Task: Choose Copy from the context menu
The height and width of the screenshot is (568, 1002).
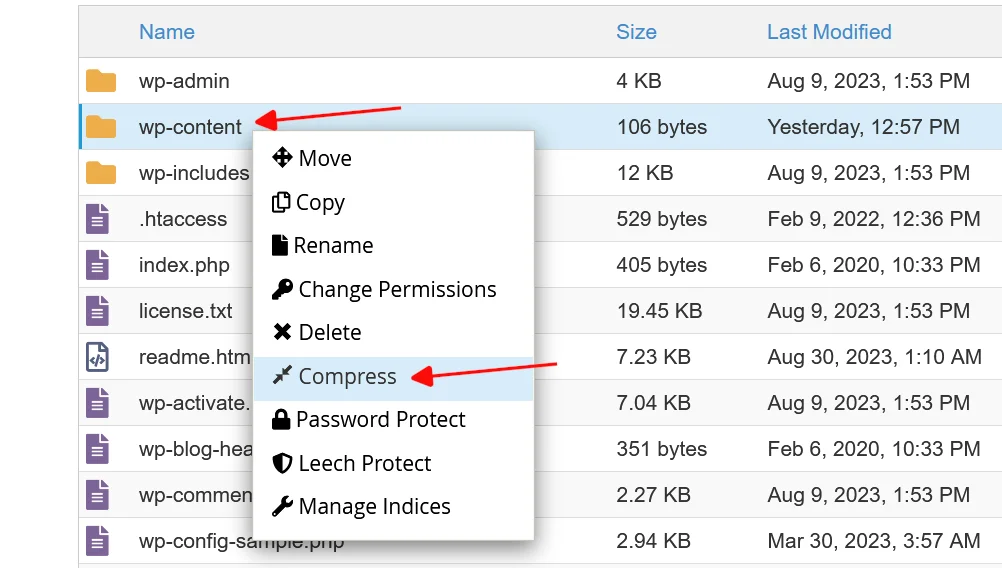Action: [393, 203]
